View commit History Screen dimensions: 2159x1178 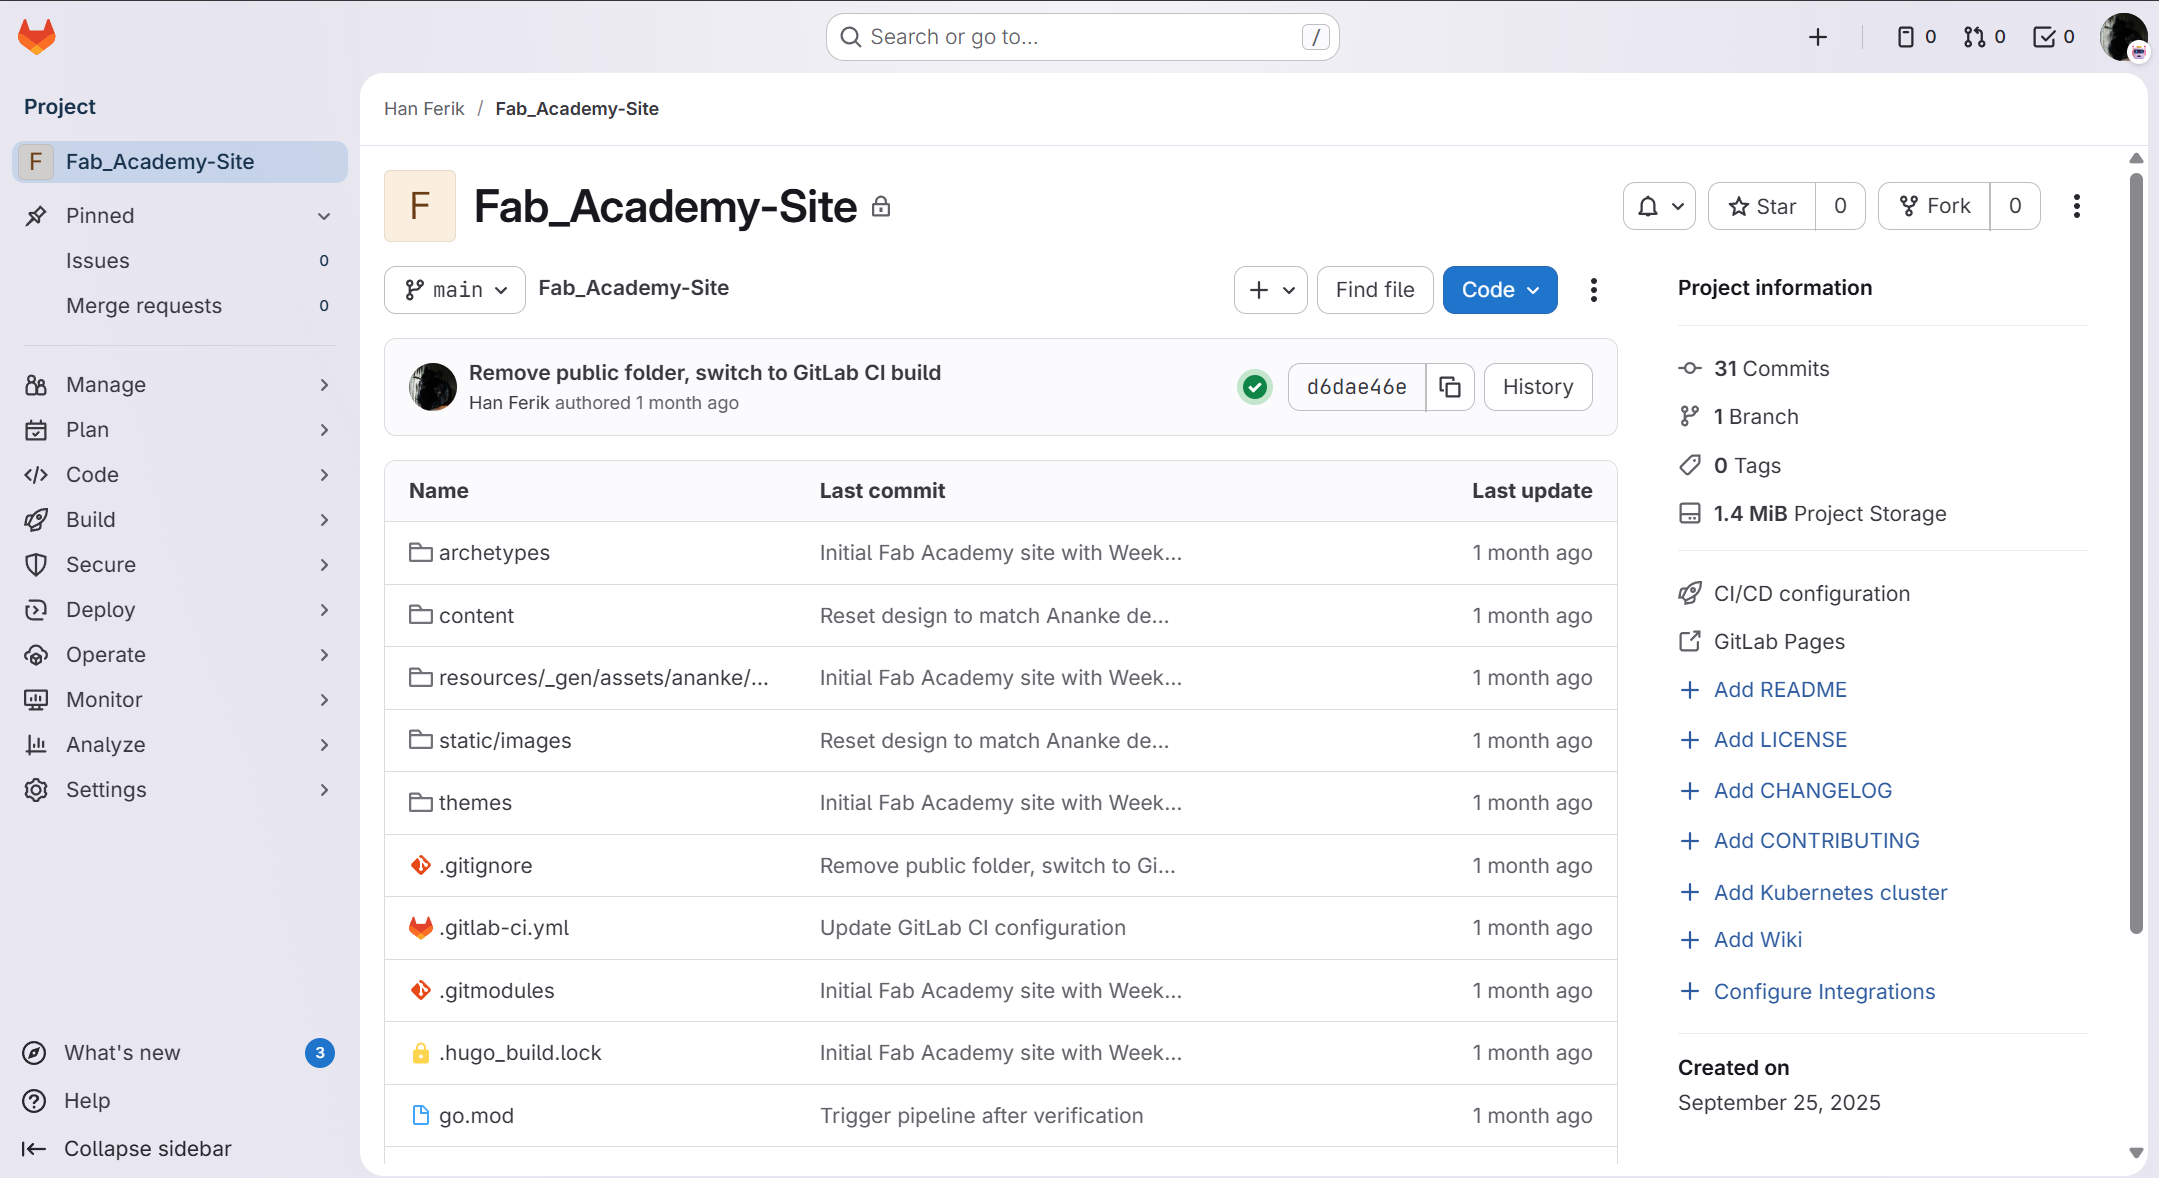tap(1537, 387)
